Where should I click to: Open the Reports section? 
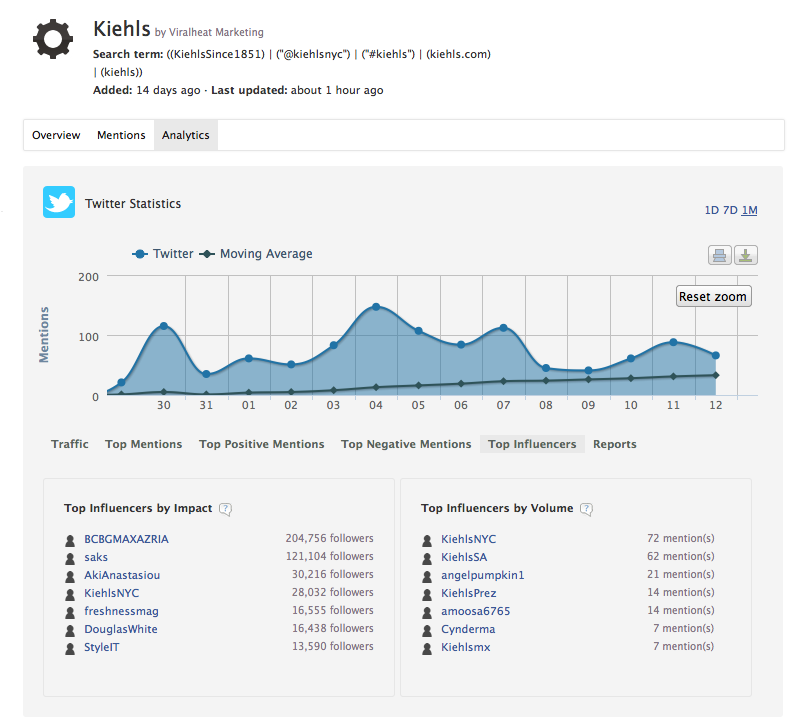coord(614,444)
